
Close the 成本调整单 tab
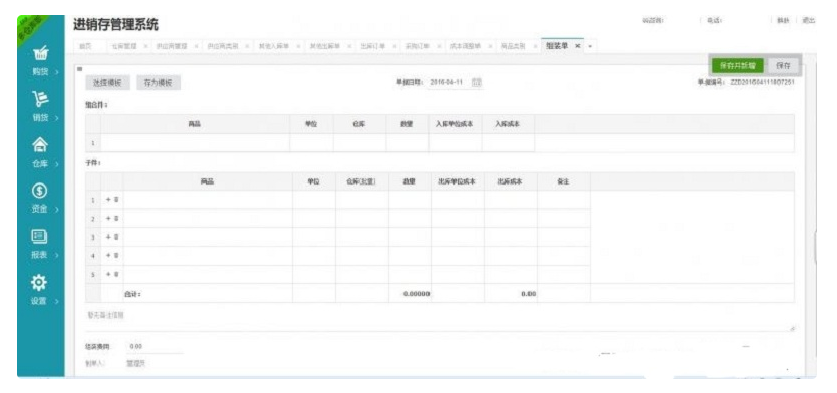click(490, 46)
